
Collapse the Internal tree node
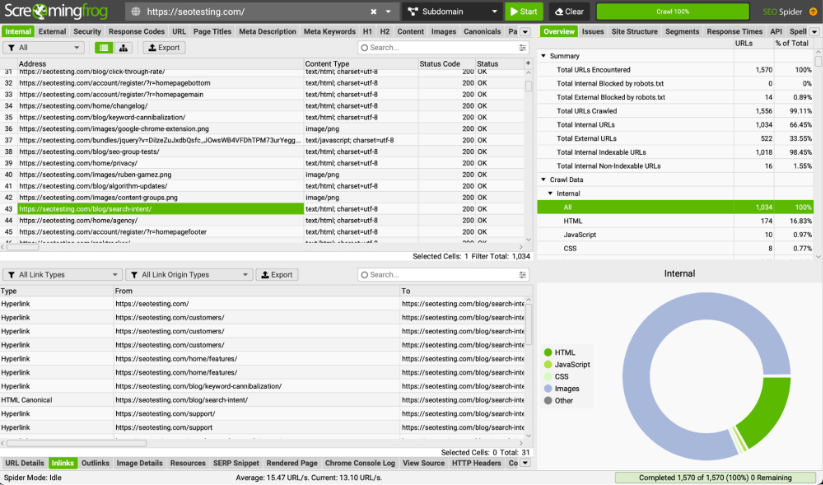tap(550, 192)
